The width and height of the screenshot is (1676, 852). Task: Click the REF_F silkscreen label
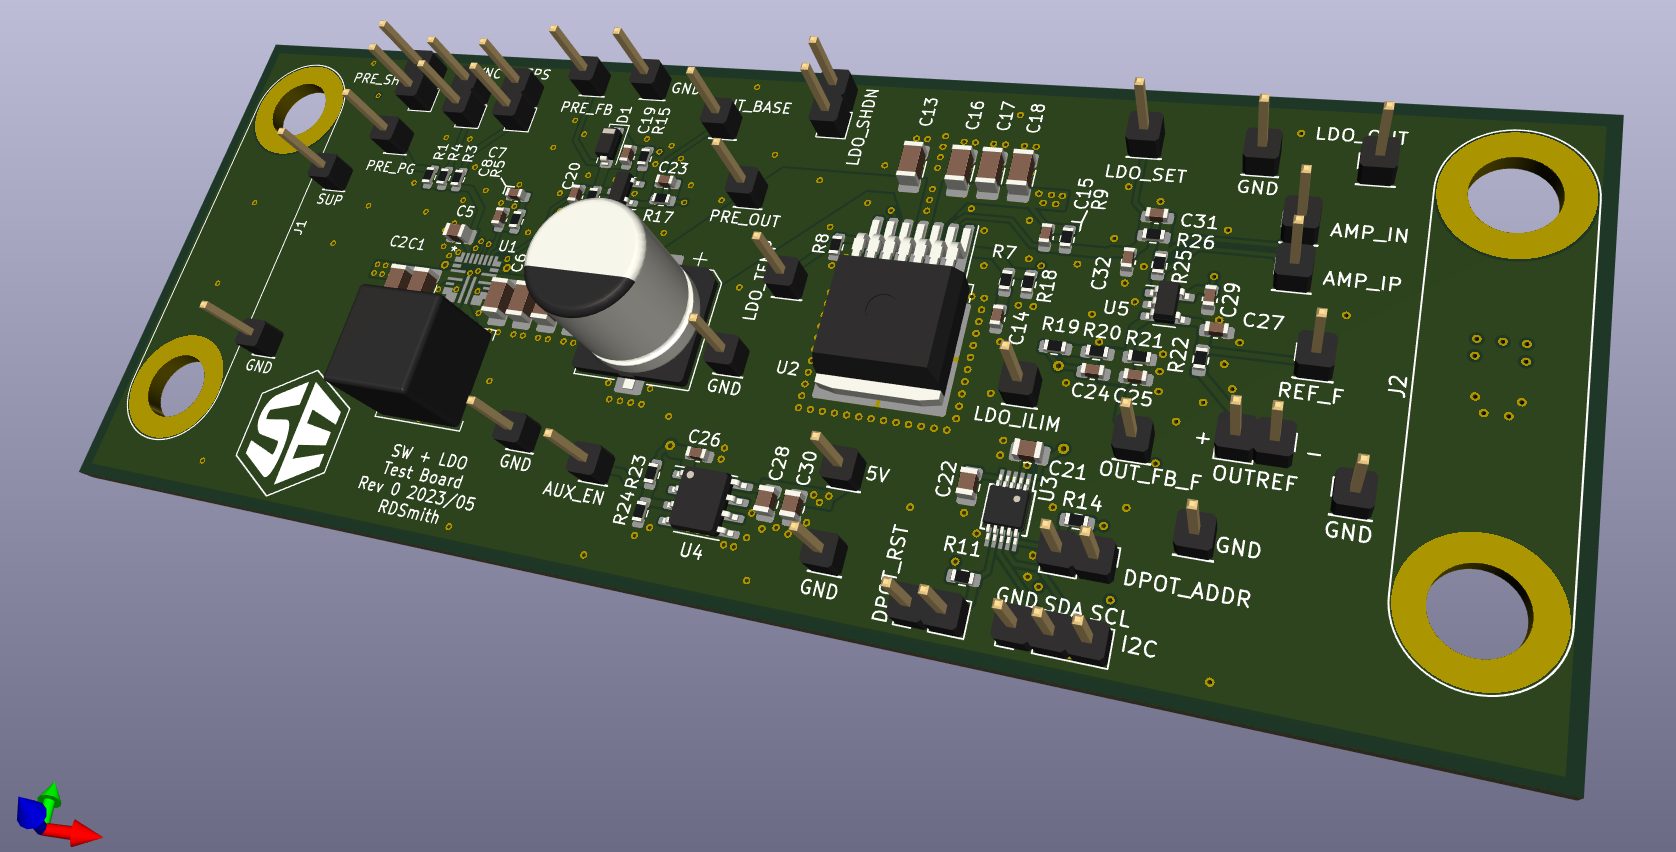click(x=1310, y=392)
